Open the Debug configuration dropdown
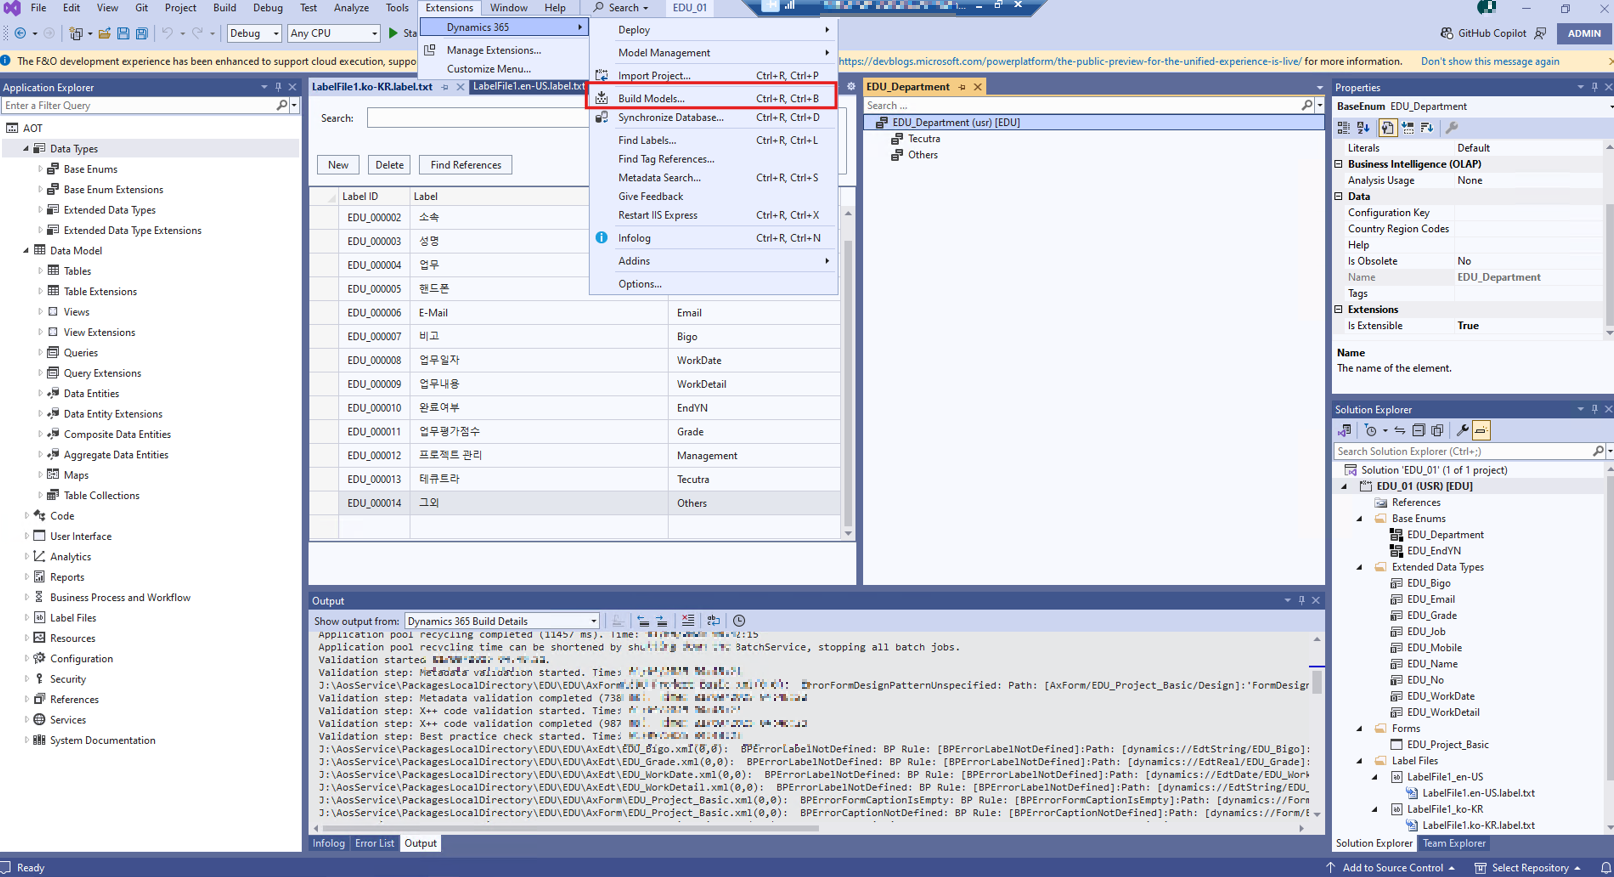1614x877 pixels. pos(254,33)
